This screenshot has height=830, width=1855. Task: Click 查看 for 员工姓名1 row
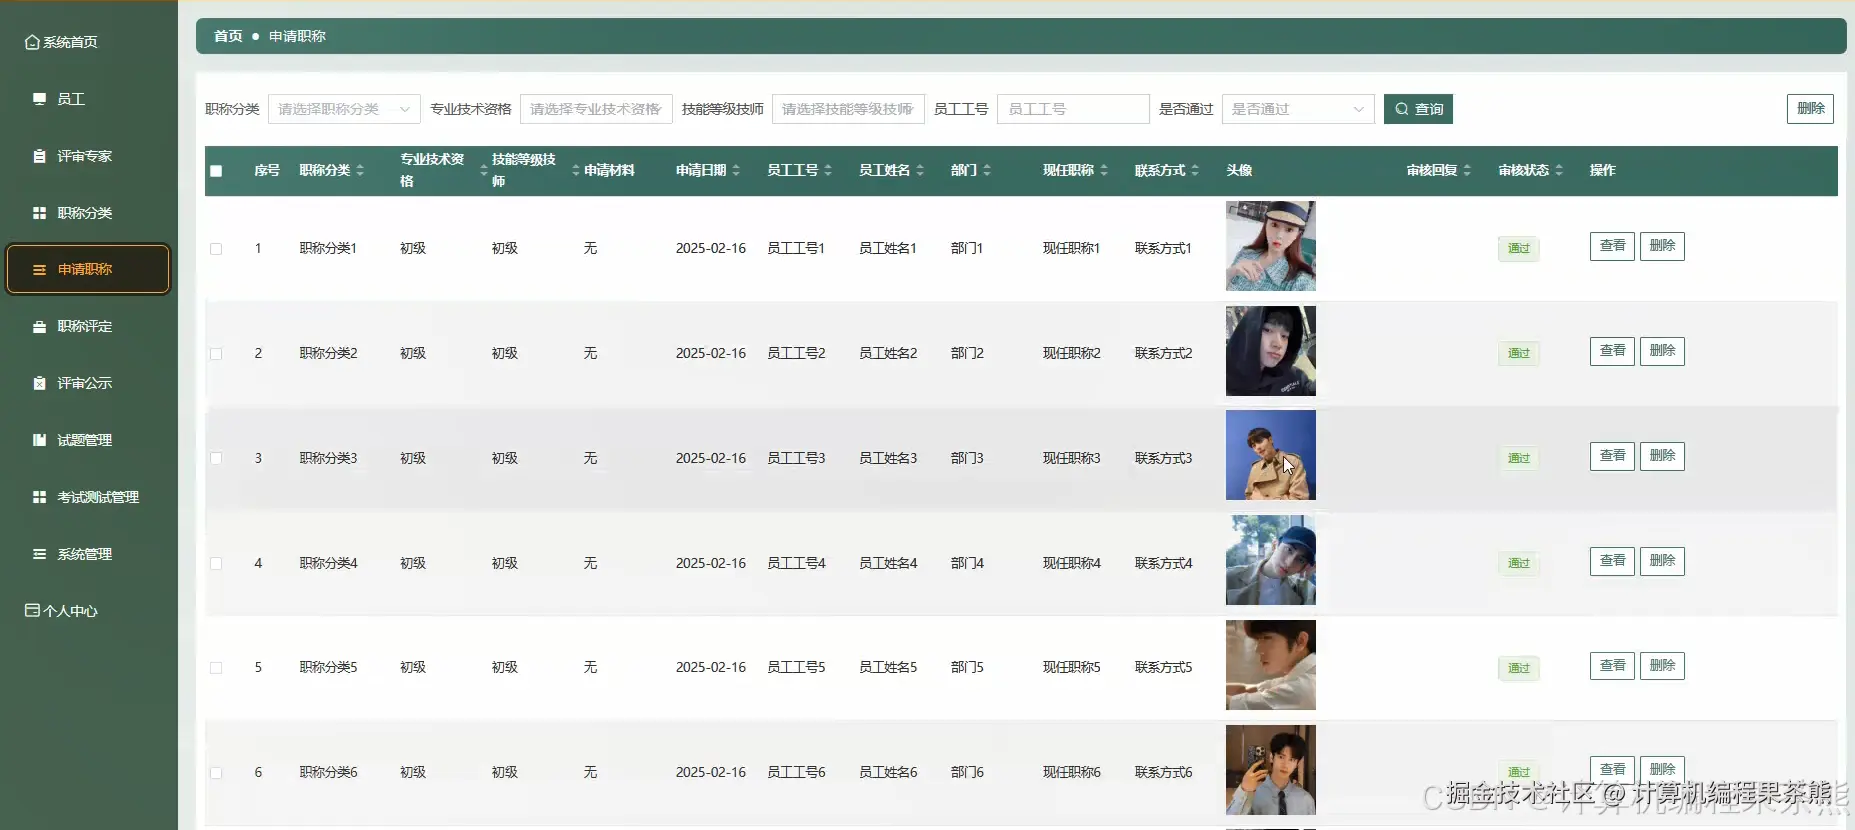click(x=1612, y=246)
